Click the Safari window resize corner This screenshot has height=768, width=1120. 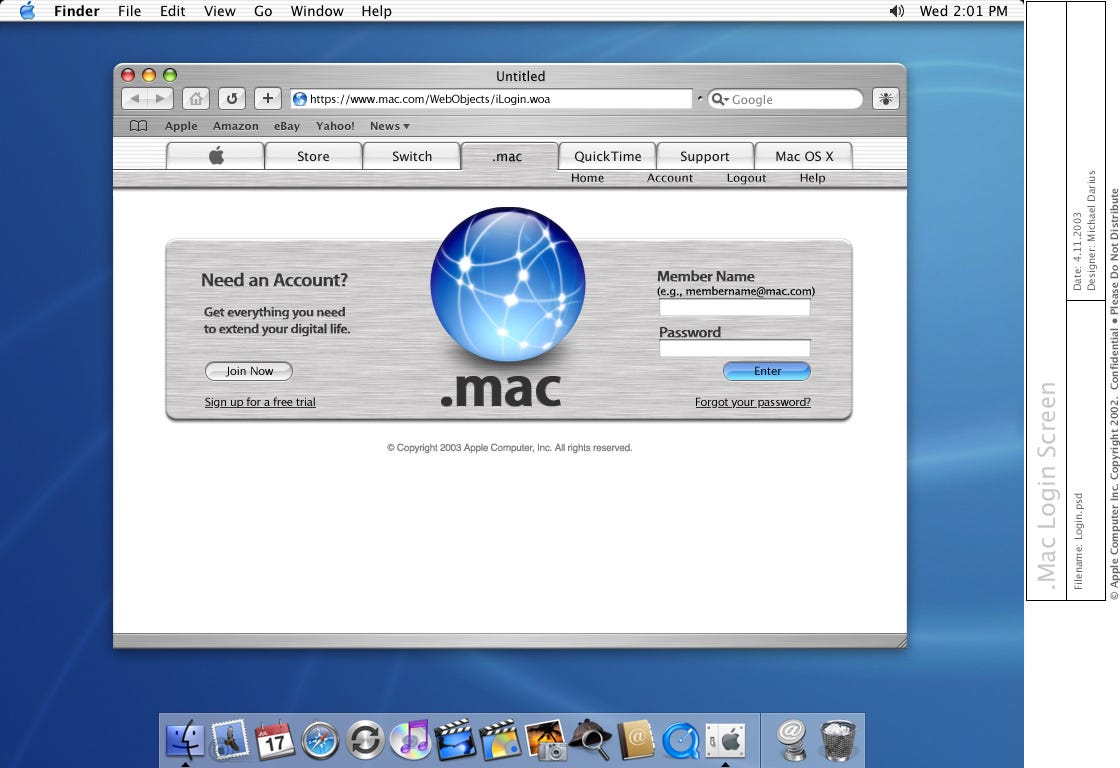(x=901, y=642)
